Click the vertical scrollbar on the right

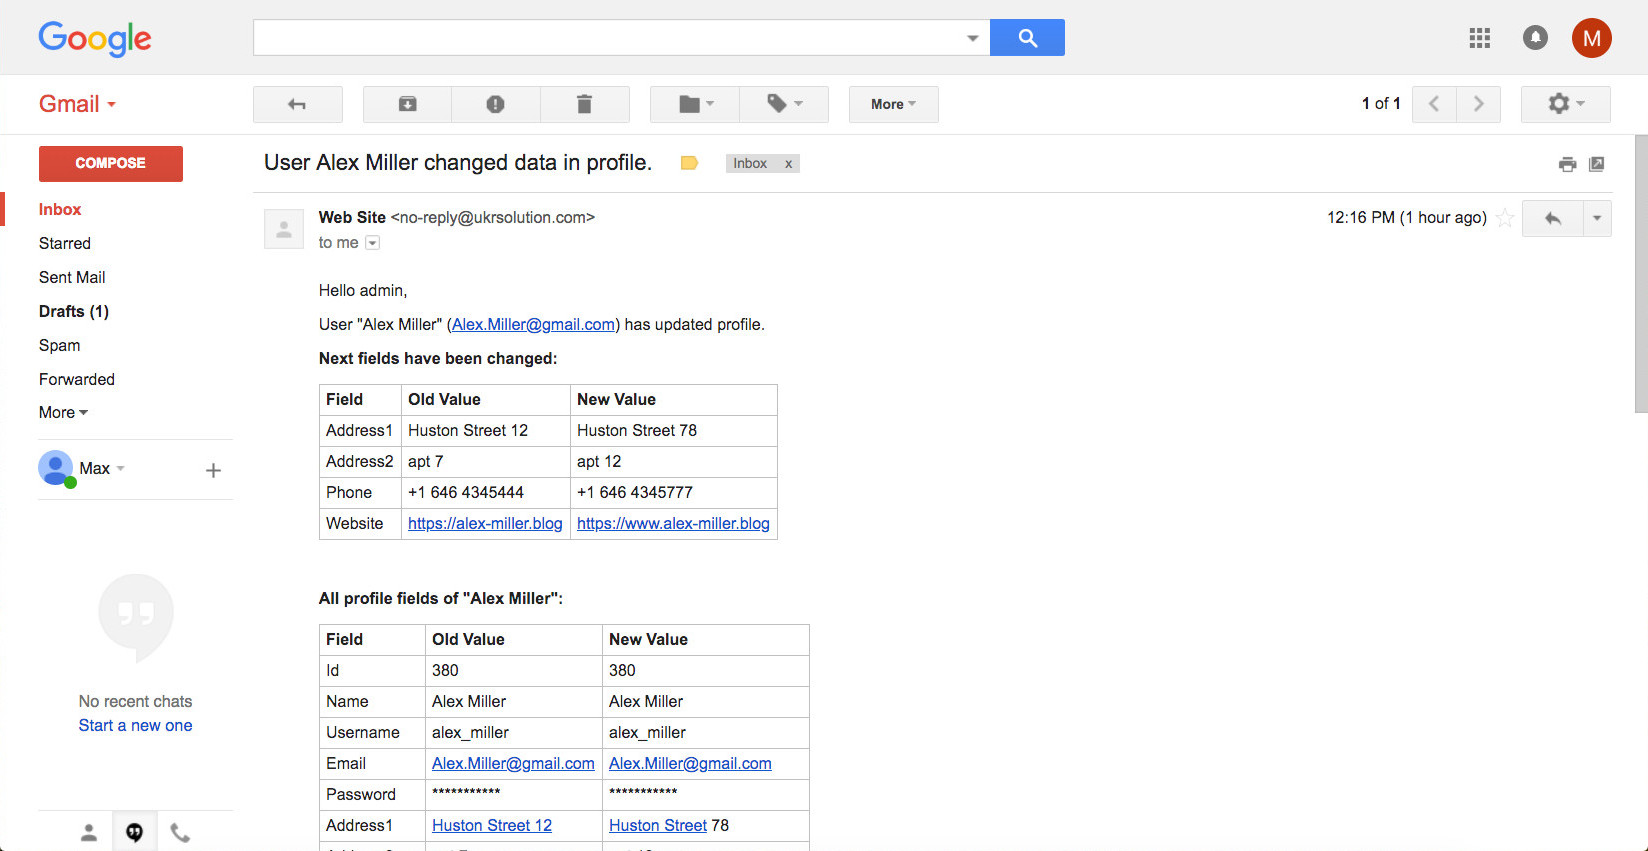pyautogui.click(x=1641, y=274)
